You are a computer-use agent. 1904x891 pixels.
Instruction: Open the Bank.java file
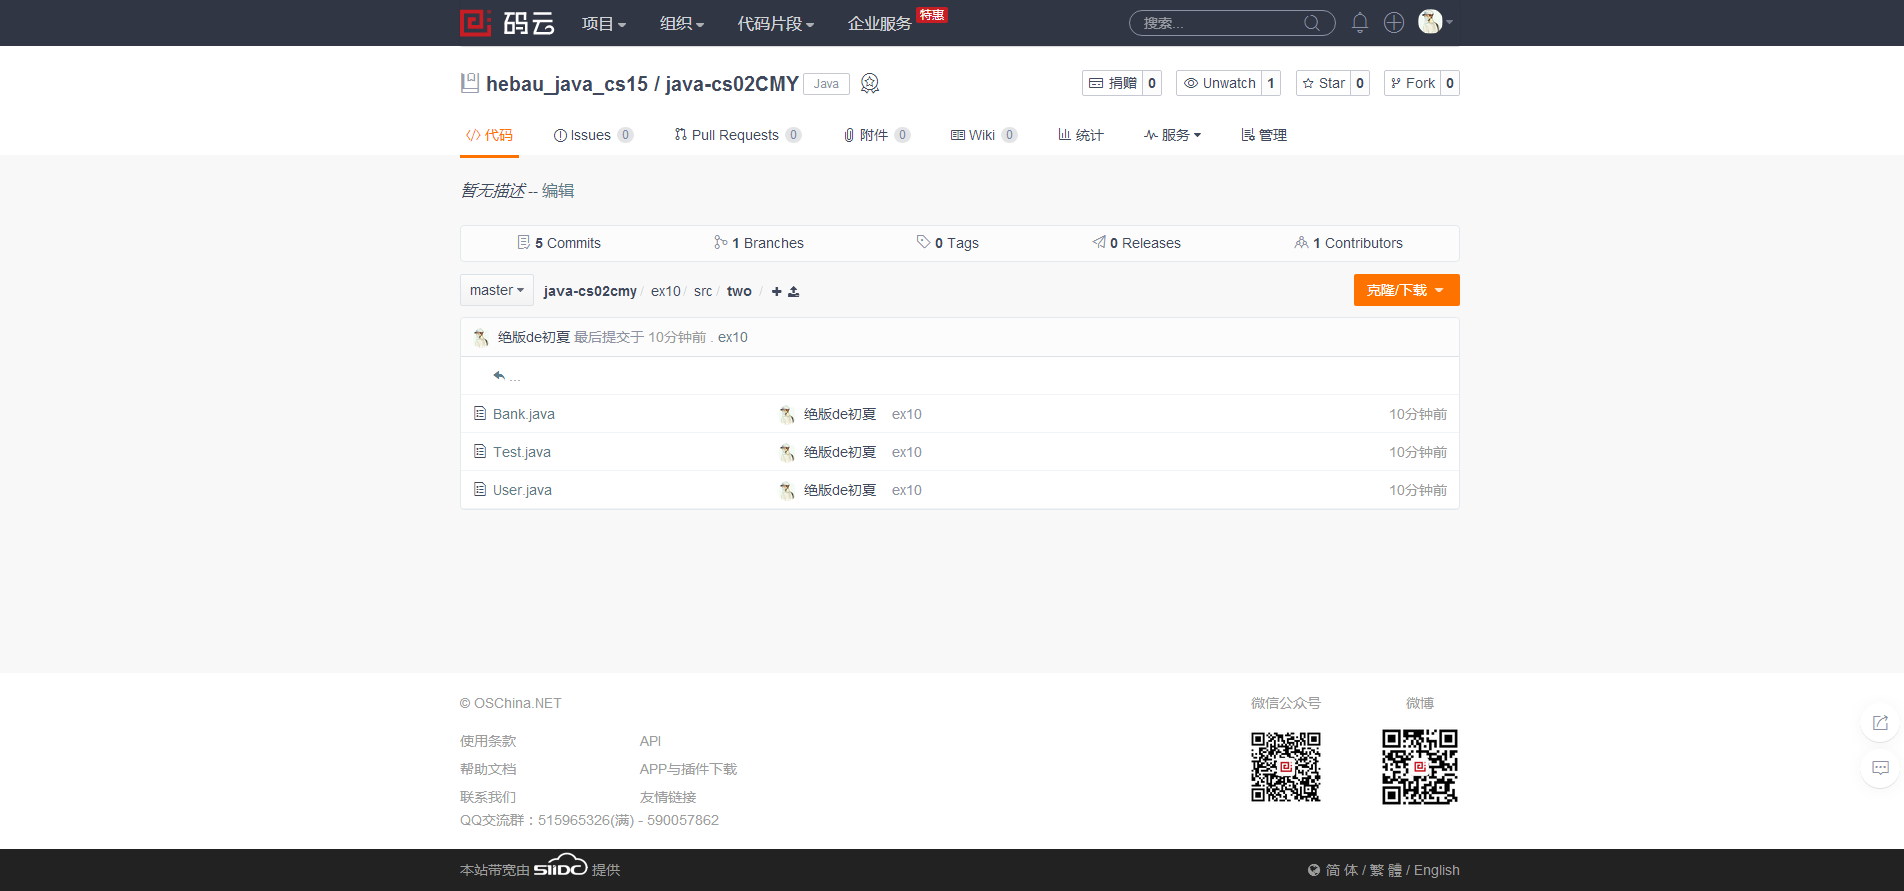(x=524, y=414)
